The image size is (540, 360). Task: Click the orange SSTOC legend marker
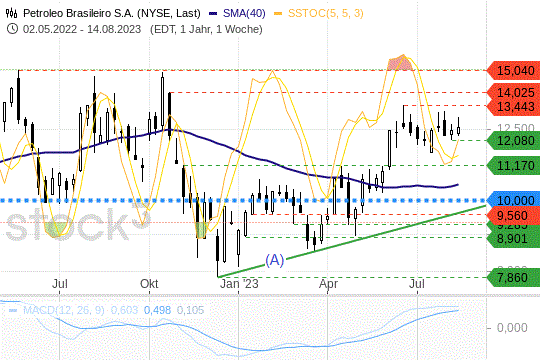(x=278, y=14)
